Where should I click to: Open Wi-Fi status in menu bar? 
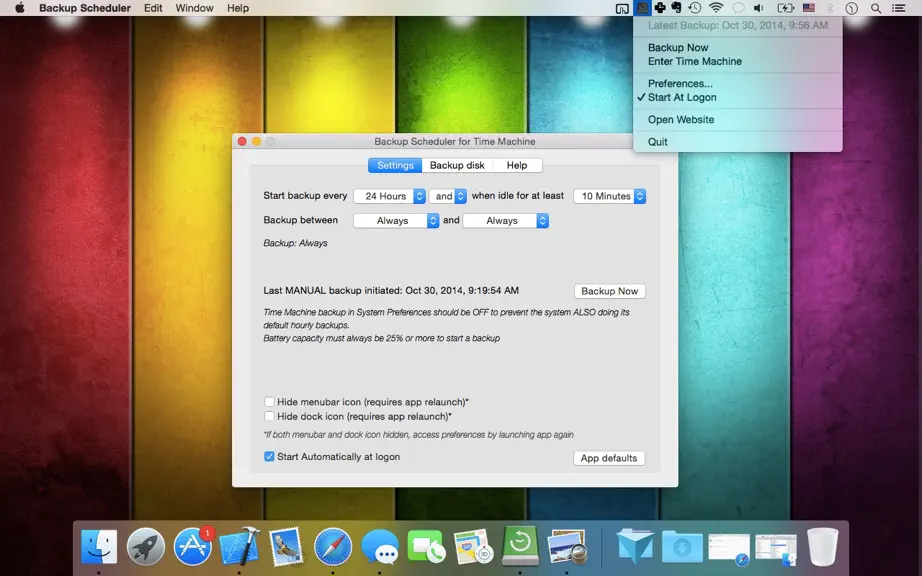pyautogui.click(x=716, y=8)
